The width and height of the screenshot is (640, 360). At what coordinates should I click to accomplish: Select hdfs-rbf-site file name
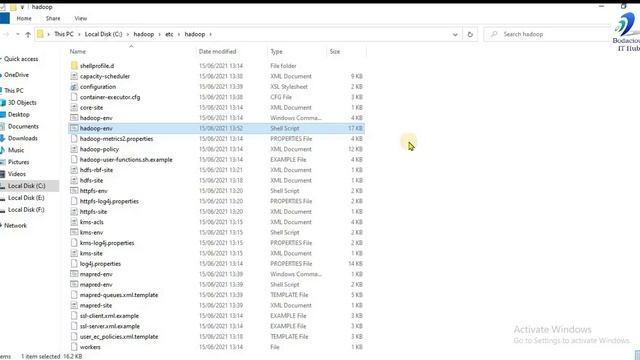[x=96, y=170]
